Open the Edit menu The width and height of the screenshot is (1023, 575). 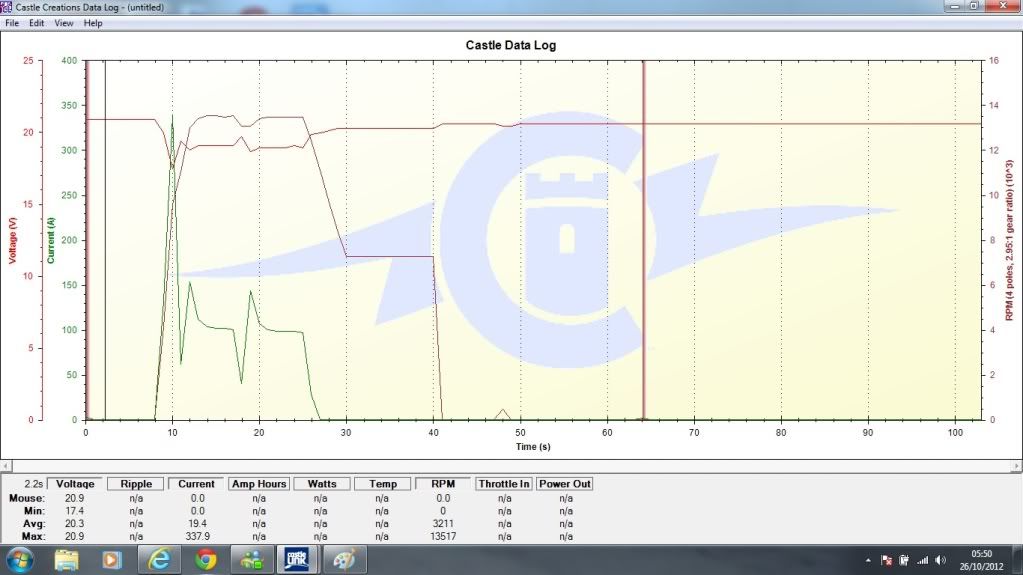[37, 23]
